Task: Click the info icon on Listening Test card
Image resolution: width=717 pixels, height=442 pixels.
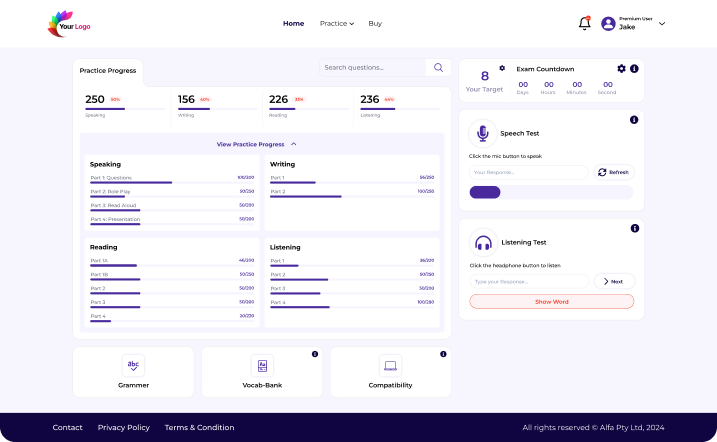Action: [634, 229]
